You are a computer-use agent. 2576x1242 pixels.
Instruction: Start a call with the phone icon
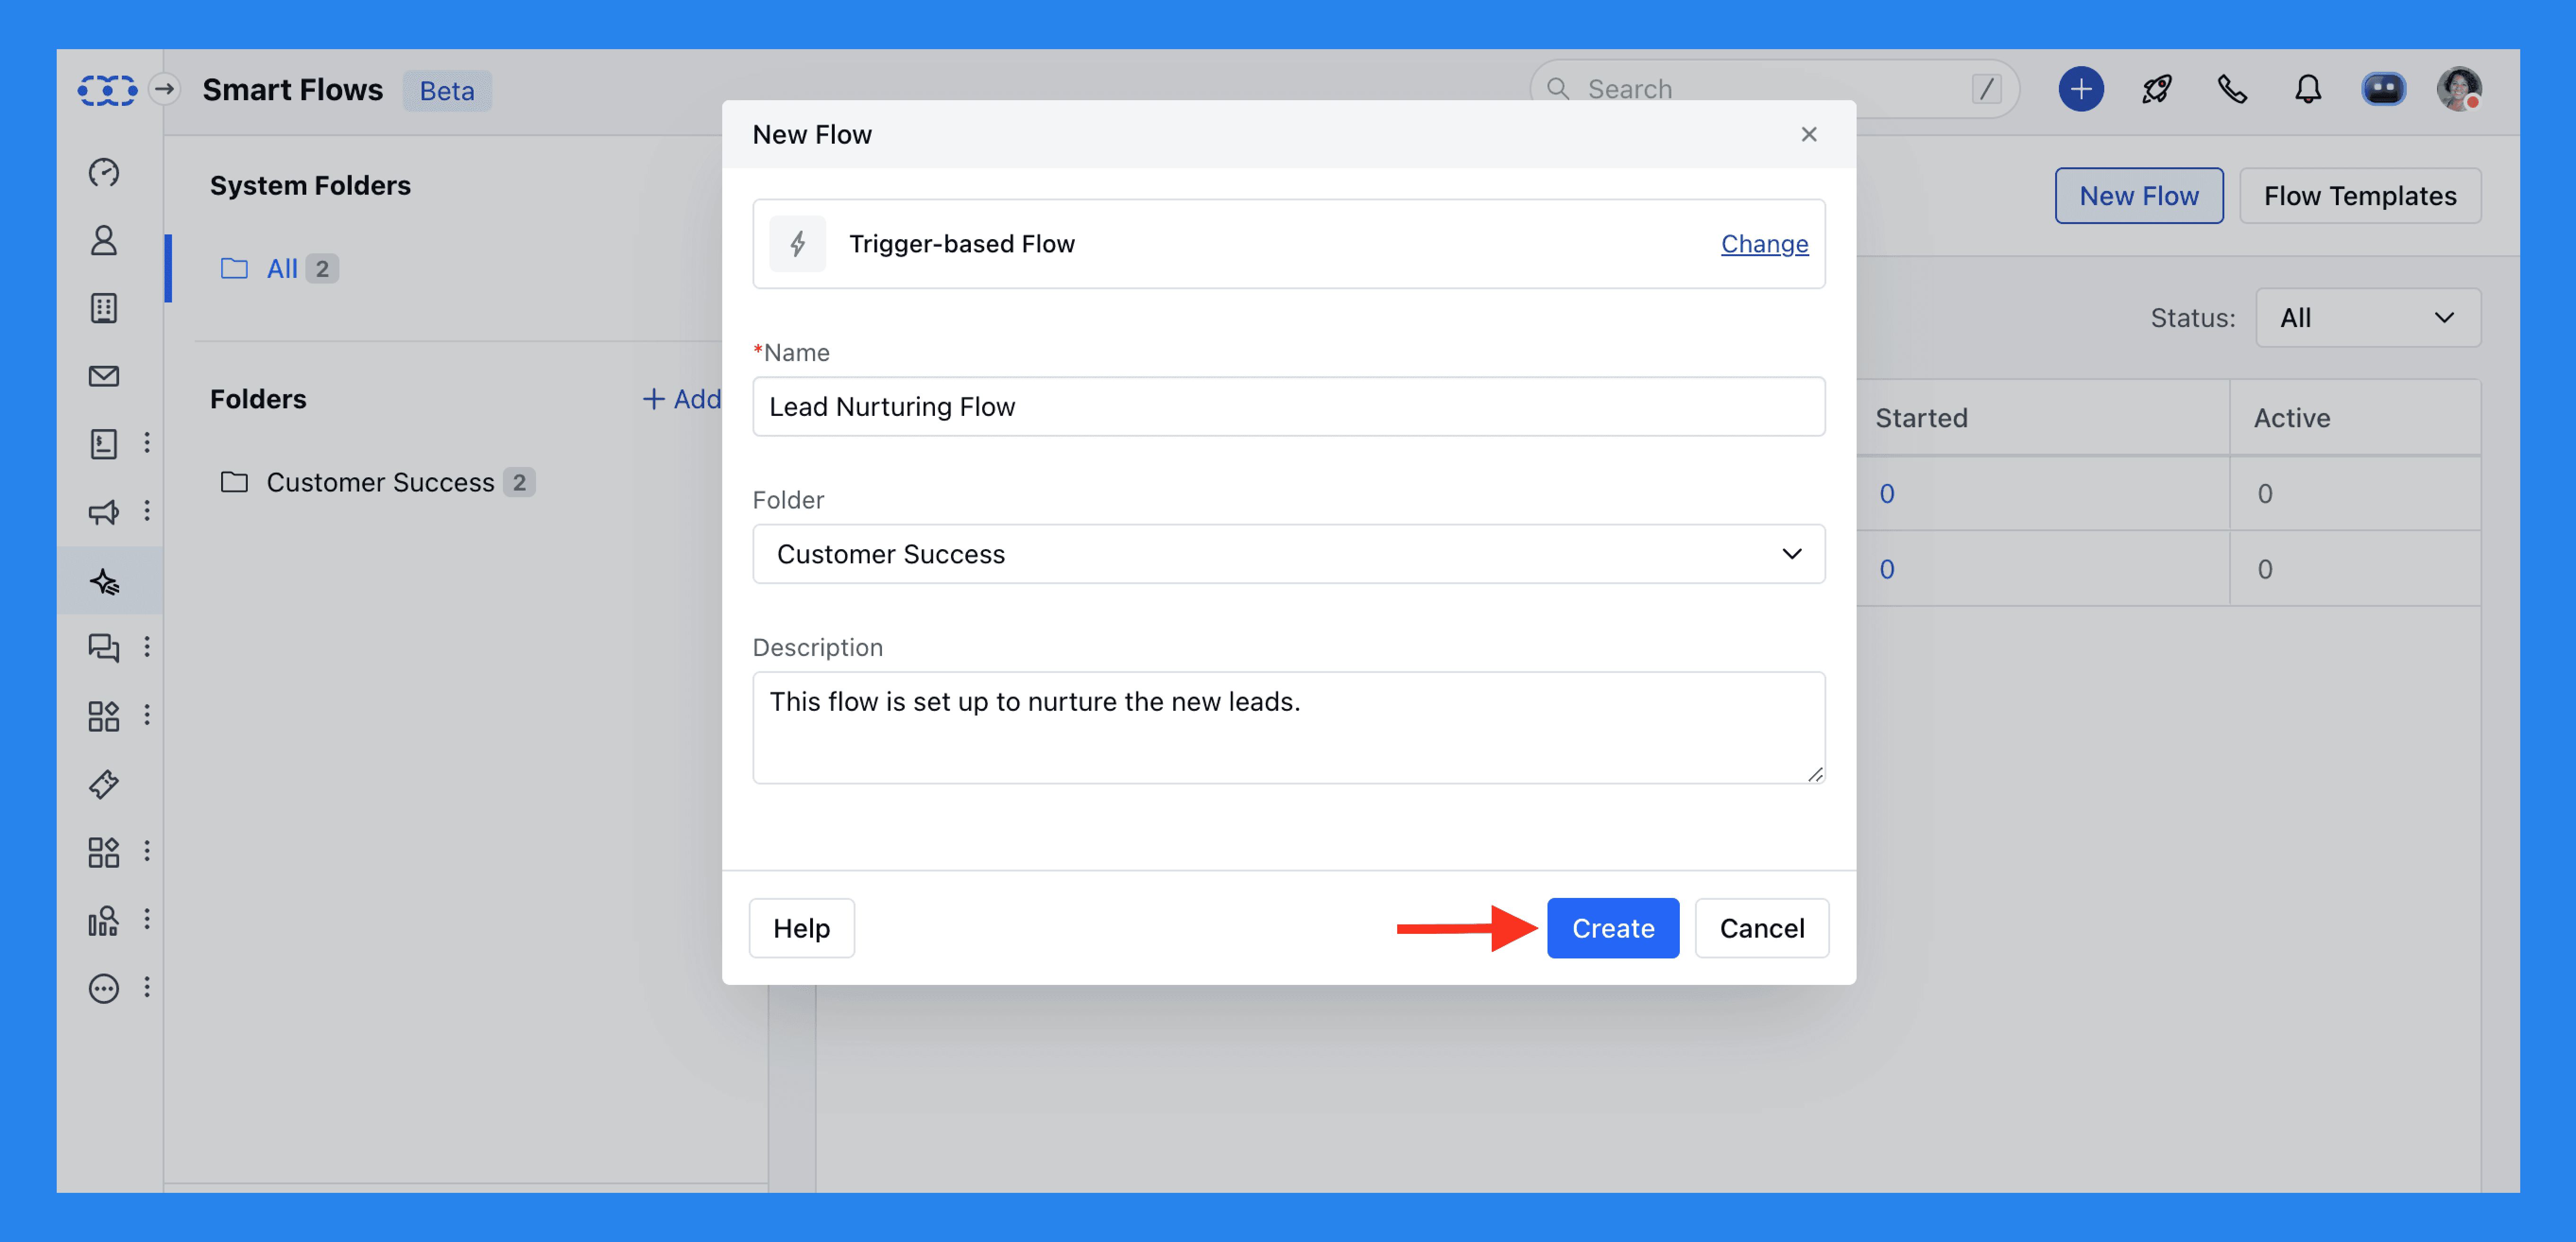click(2232, 89)
